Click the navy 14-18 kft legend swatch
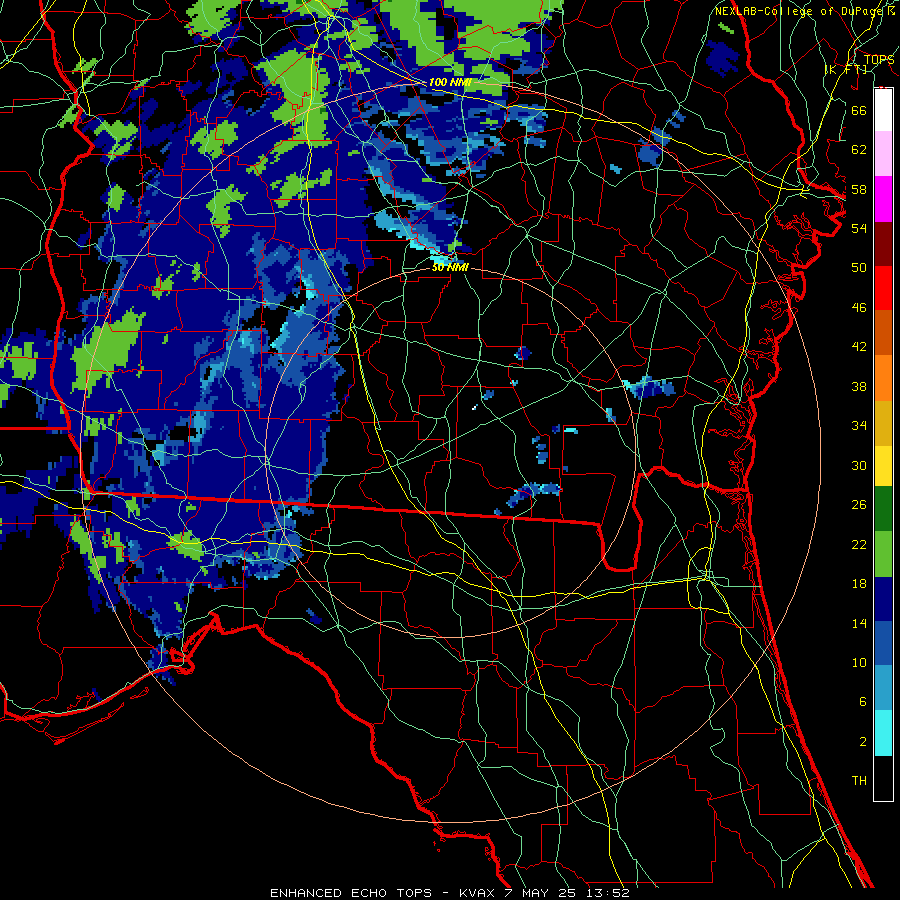This screenshot has height=900, width=900. pos(883,599)
